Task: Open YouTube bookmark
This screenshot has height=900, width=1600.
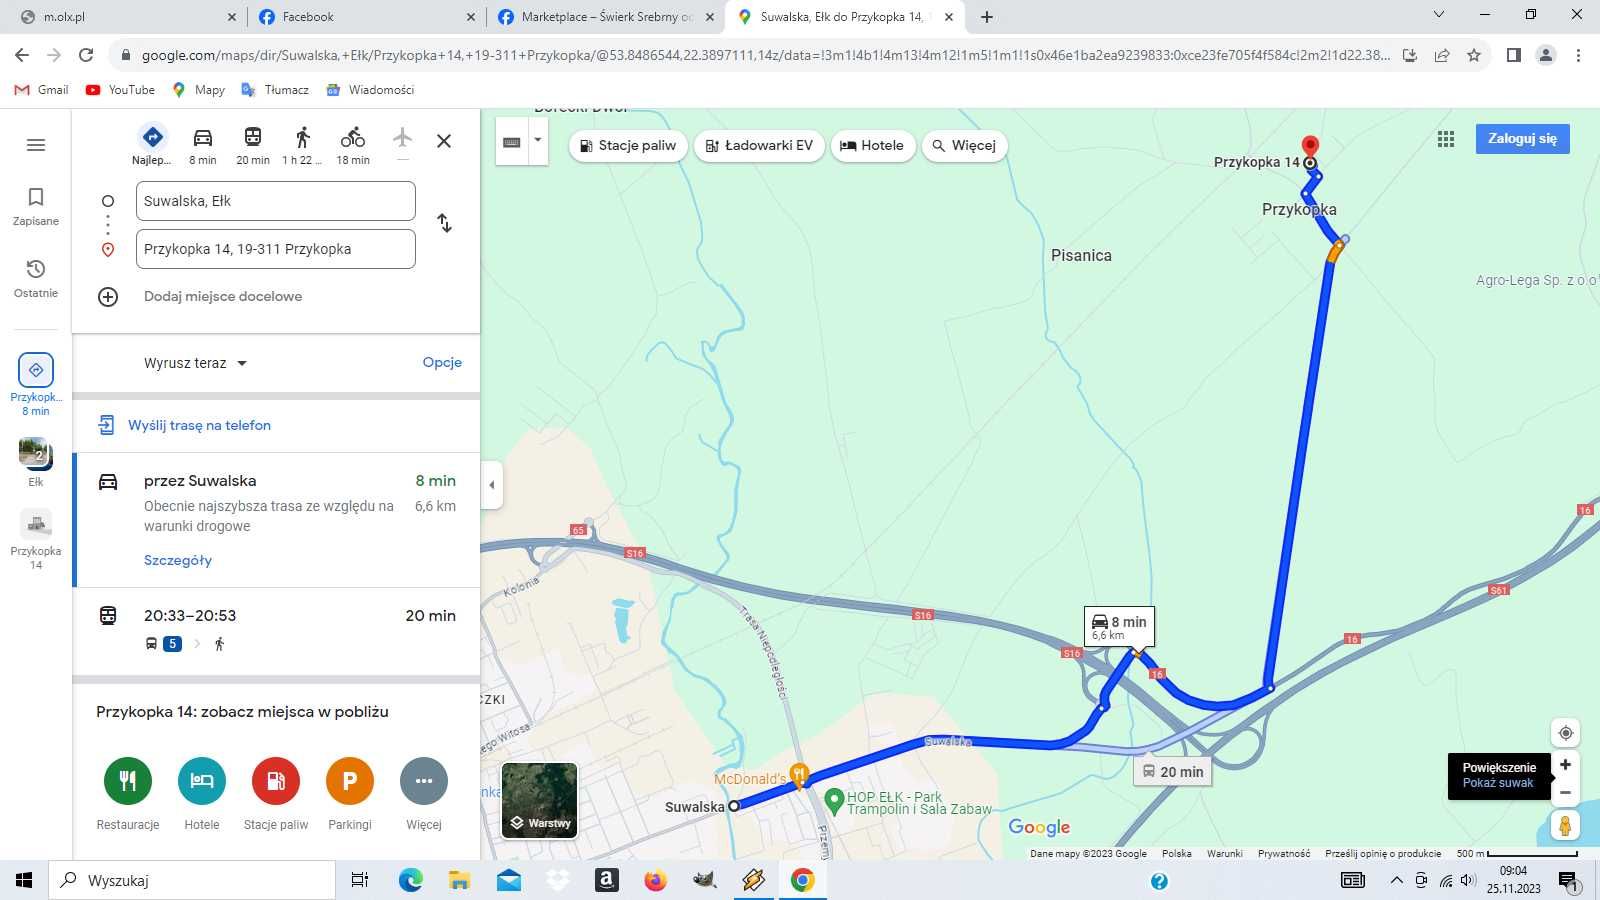Action: tap(120, 90)
